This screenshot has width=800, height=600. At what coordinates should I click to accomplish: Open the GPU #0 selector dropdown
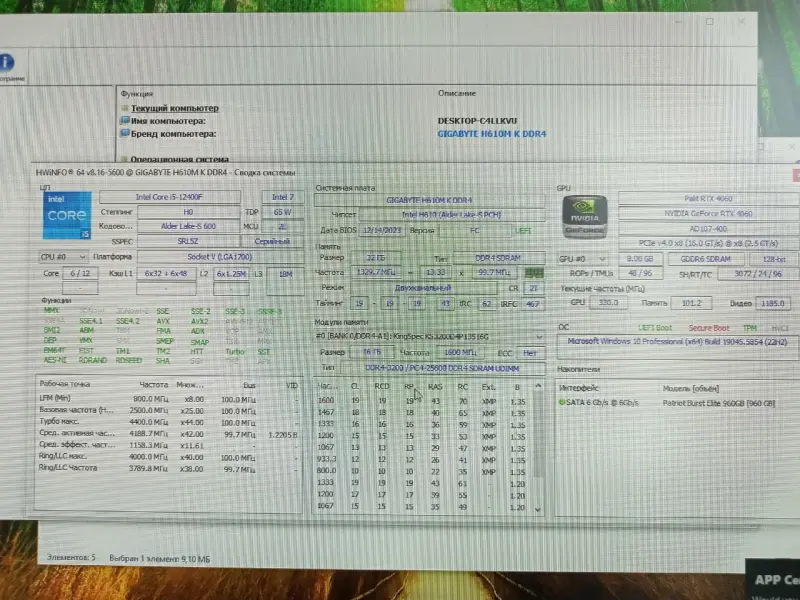point(584,259)
